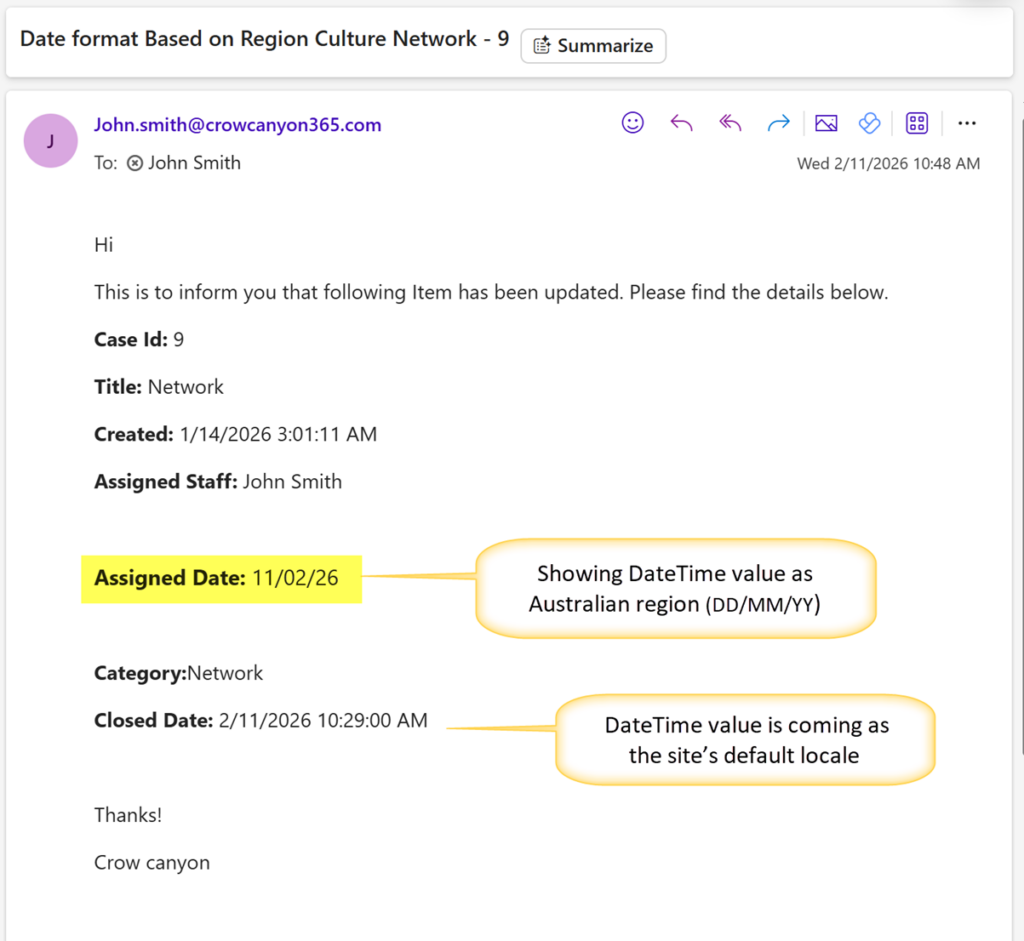Click the highlighted Assigned Date field
The height and width of the screenshot is (941, 1024).
(x=220, y=578)
